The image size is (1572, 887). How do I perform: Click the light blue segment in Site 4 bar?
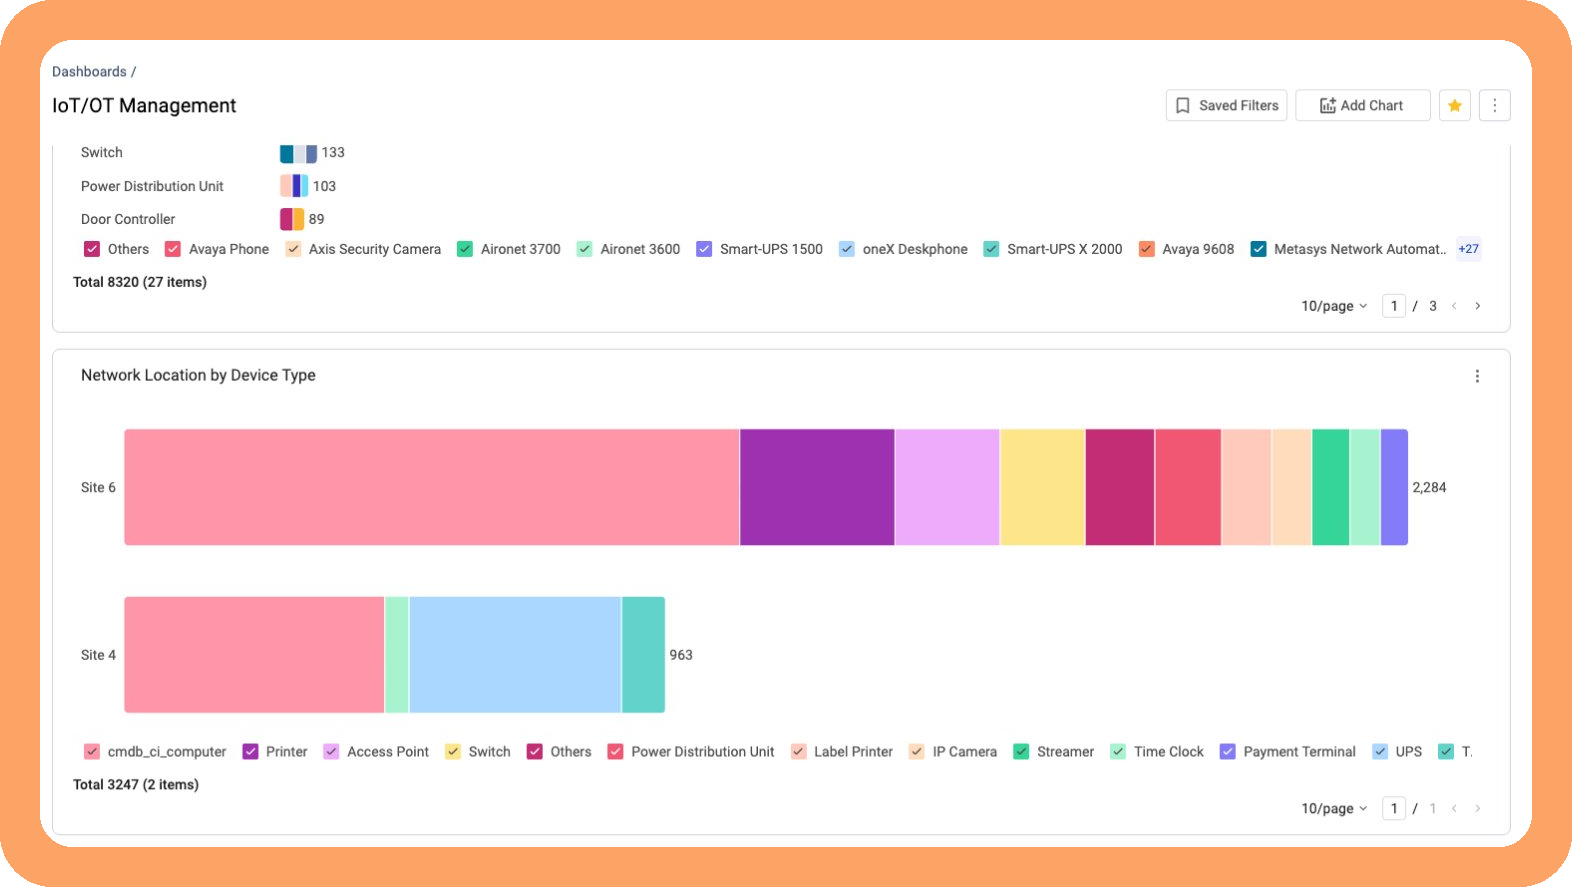click(x=515, y=655)
